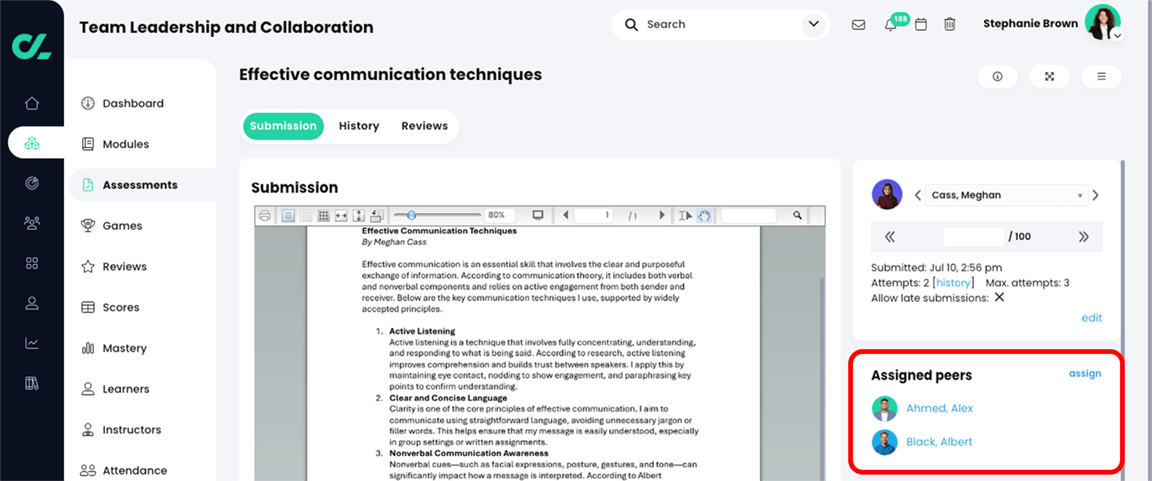Switch to the Submission tab
1152x481 pixels.
[x=283, y=126]
